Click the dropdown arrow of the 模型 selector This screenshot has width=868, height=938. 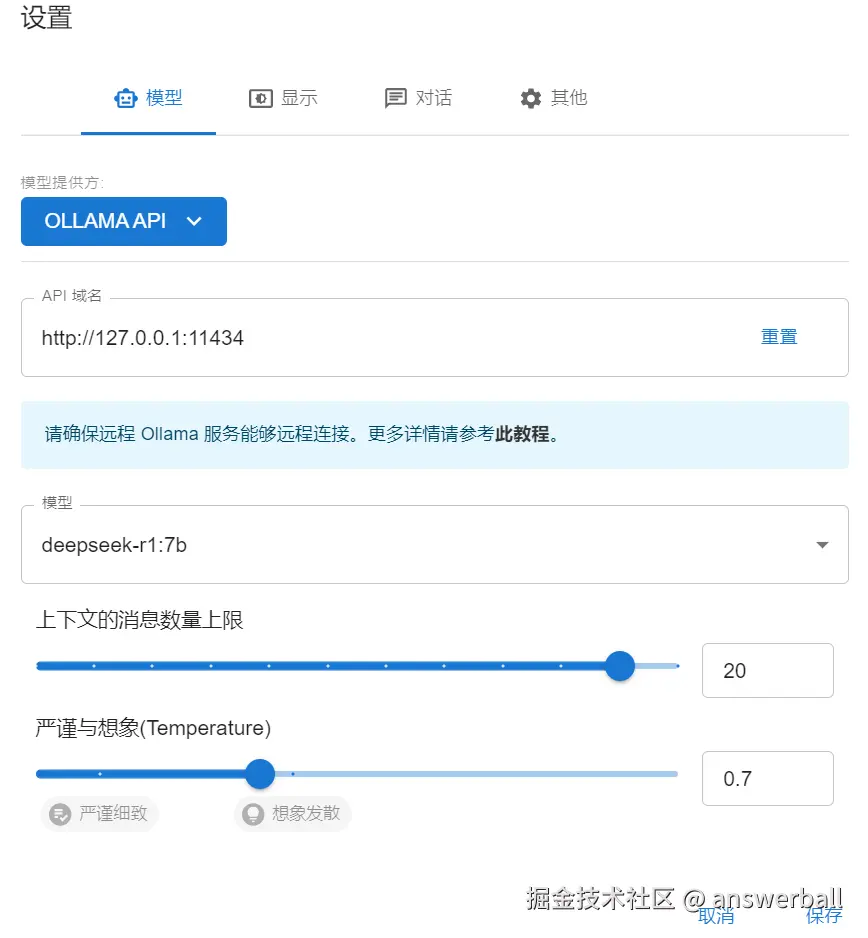point(820,544)
